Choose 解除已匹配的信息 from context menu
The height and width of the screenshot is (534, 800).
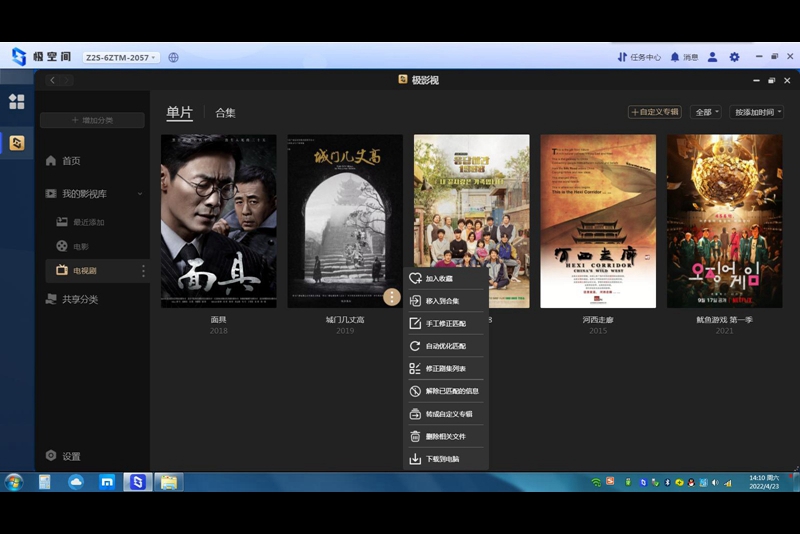pos(445,391)
